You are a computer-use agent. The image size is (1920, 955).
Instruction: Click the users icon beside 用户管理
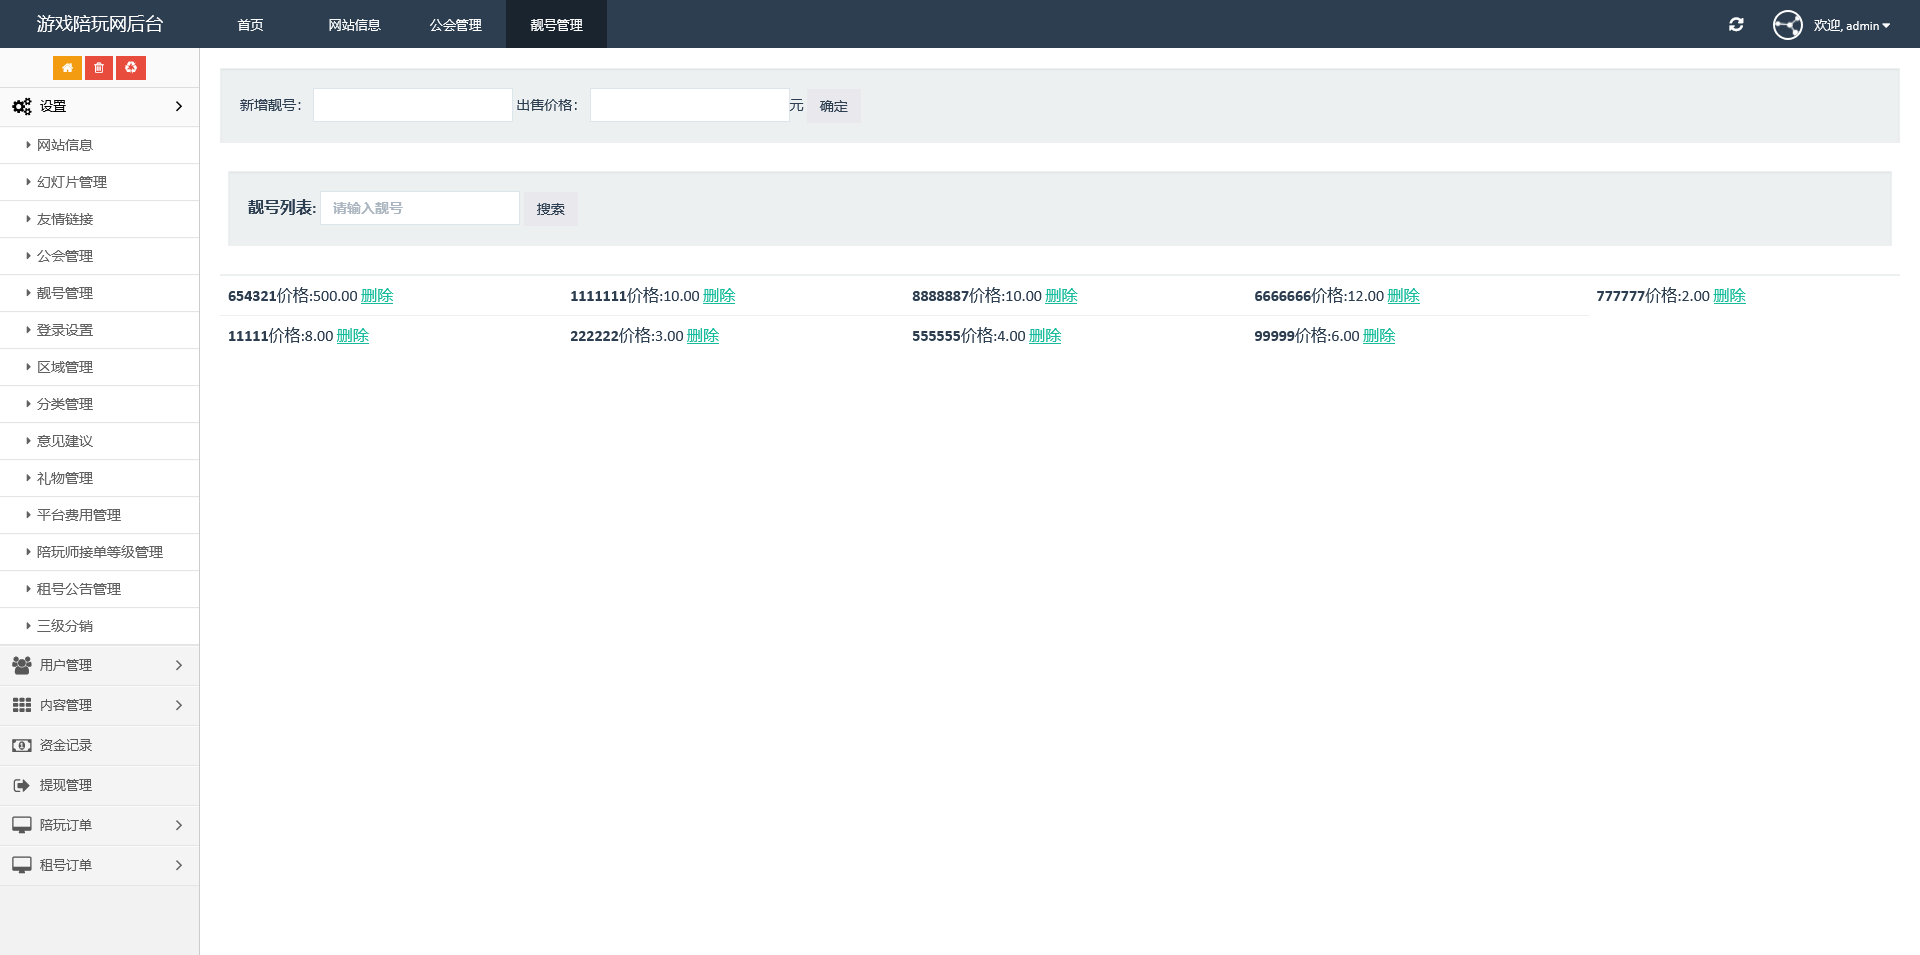pos(21,665)
